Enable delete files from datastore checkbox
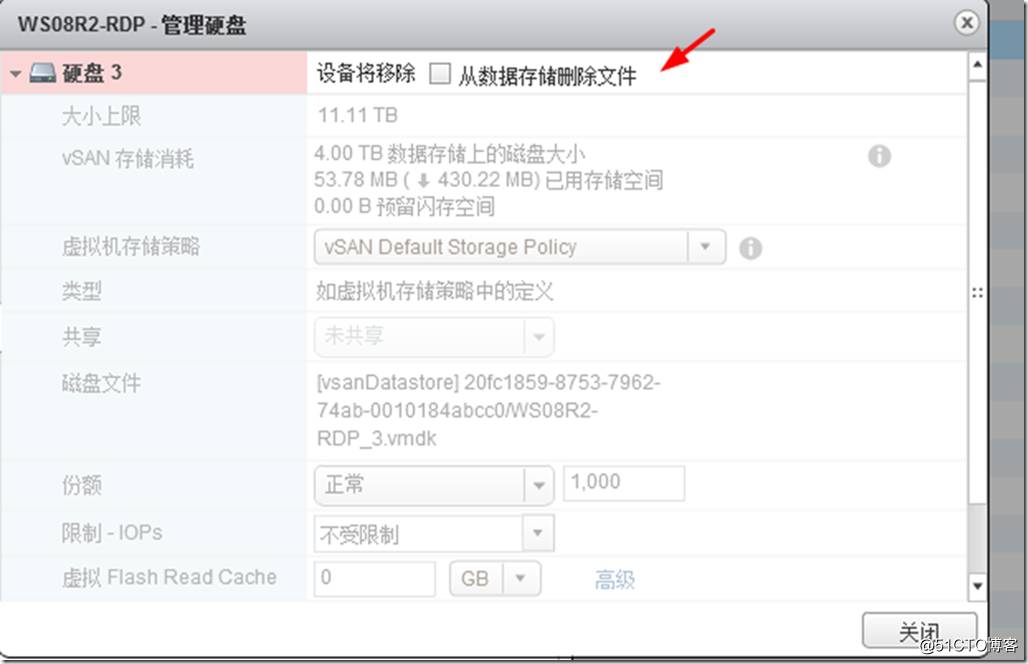 pos(440,73)
